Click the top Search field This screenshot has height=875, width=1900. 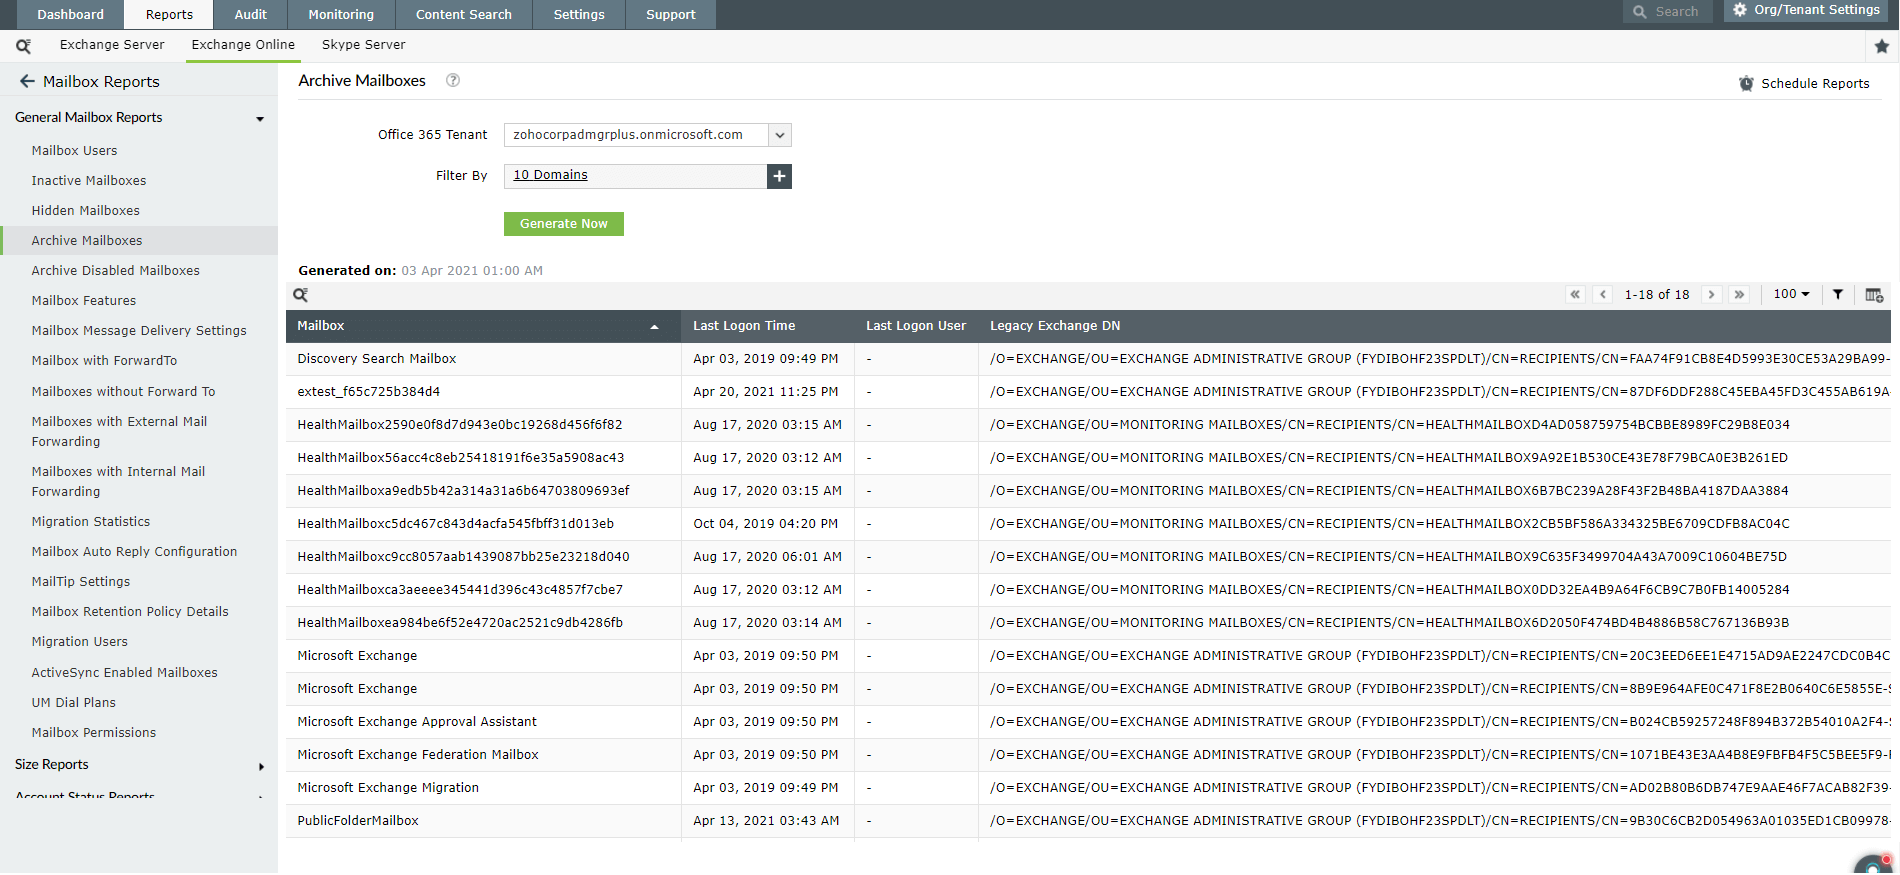pyautogui.click(x=1667, y=12)
